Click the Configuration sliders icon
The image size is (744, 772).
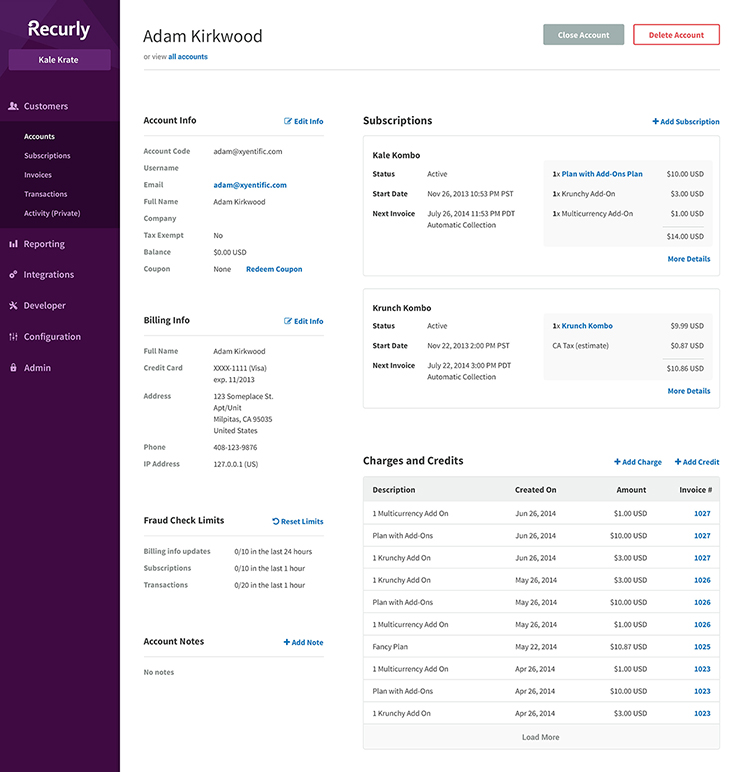14,337
